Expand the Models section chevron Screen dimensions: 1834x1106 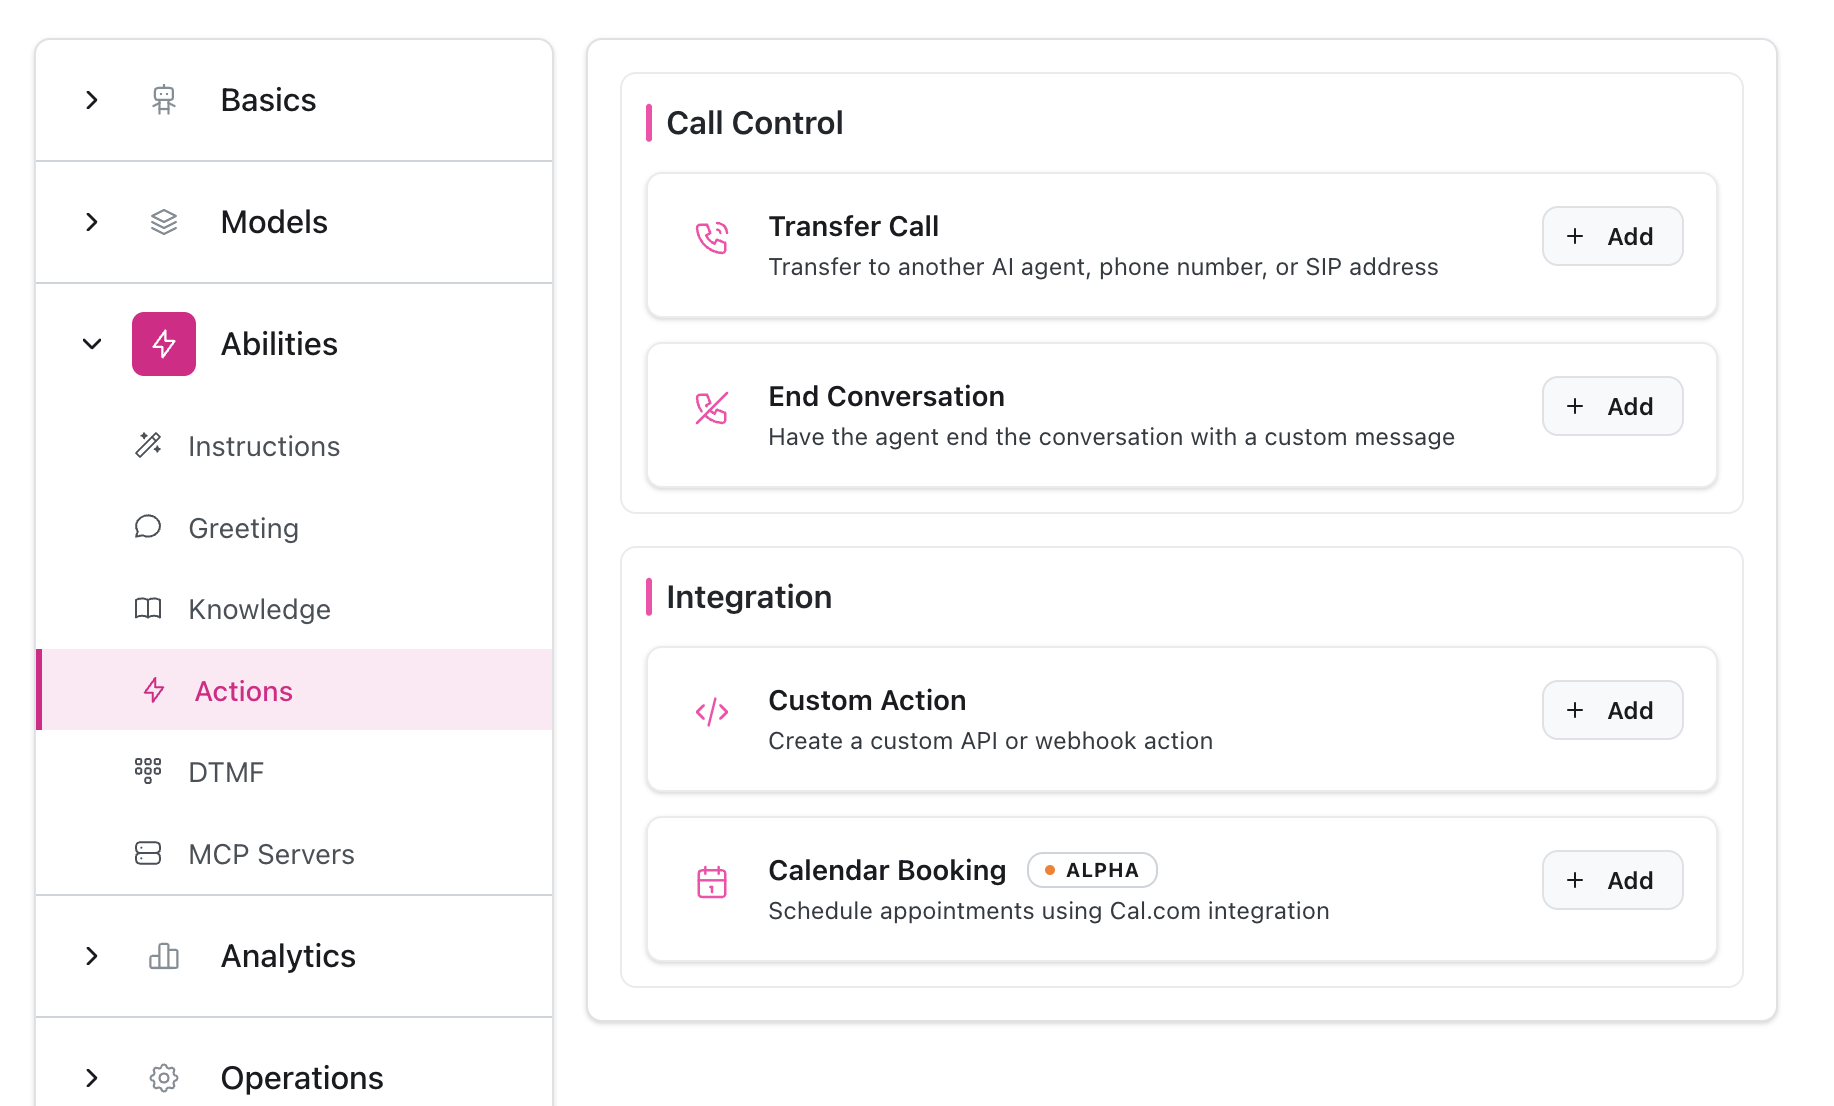92,222
